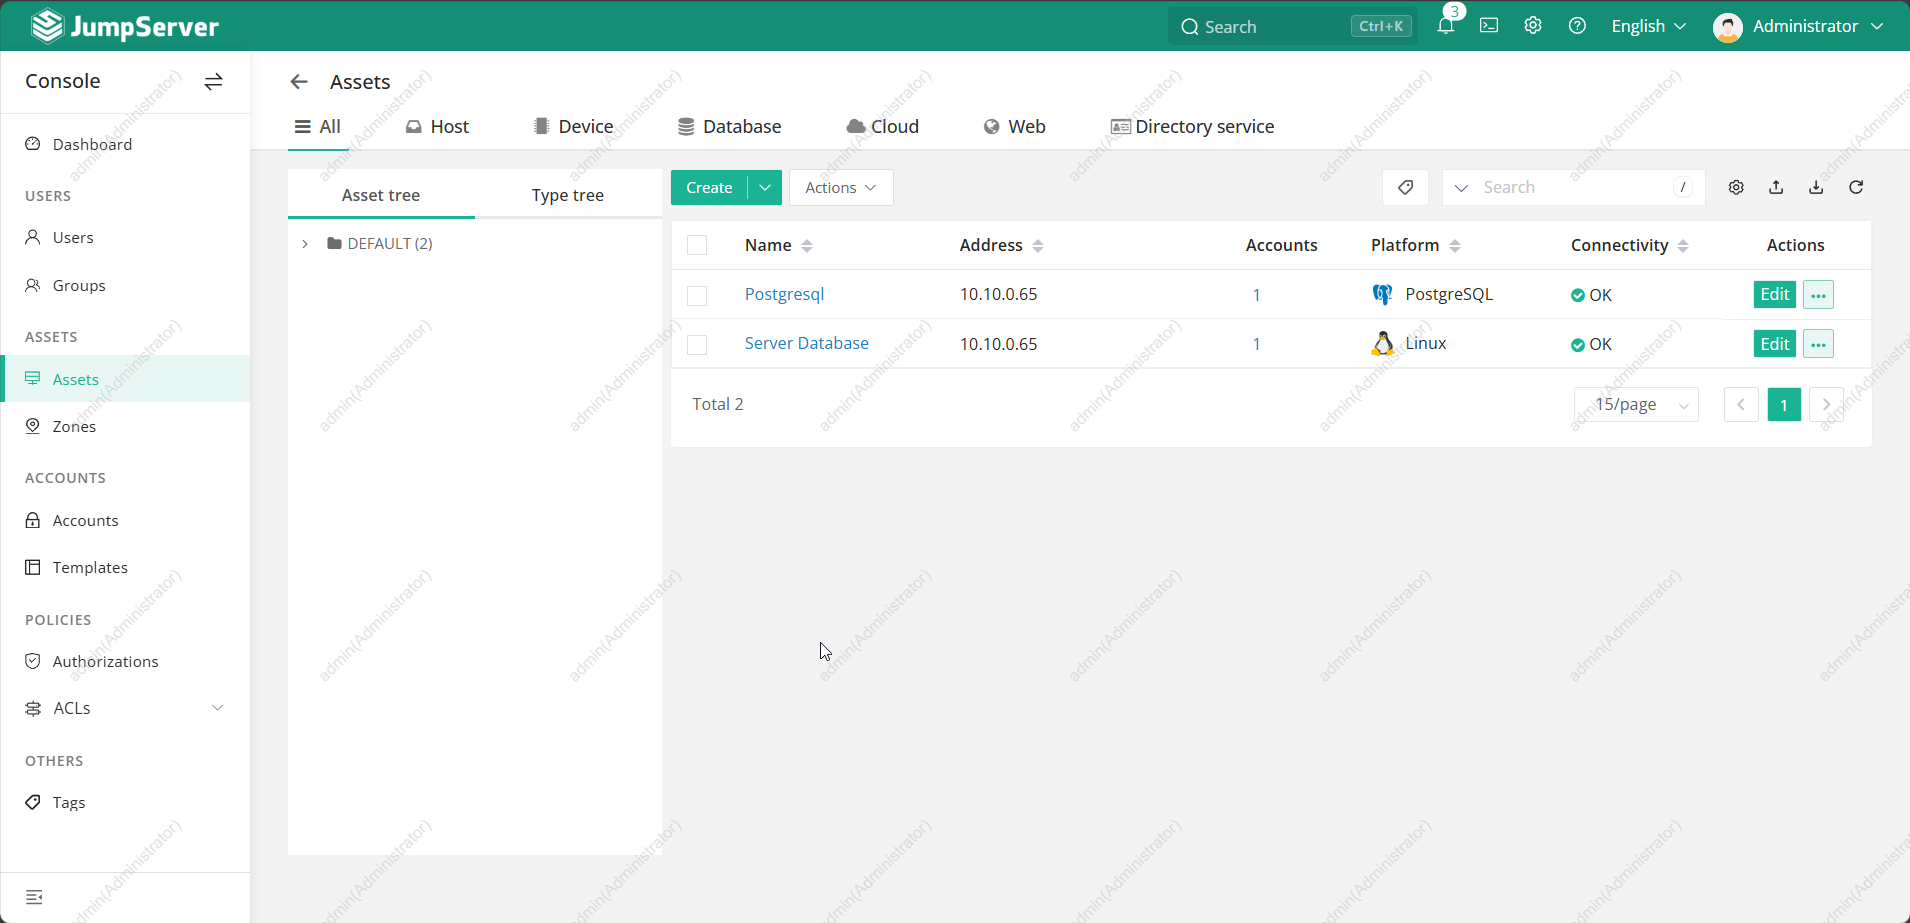Open system settings gear in header
The height and width of the screenshot is (923, 1910).
pyautogui.click(x=1533, y=26)
